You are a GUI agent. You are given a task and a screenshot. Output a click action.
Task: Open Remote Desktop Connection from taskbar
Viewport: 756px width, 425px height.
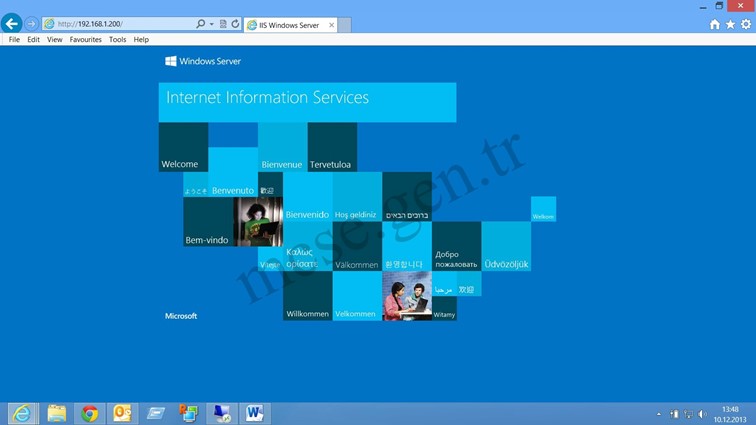coord(222,413)
